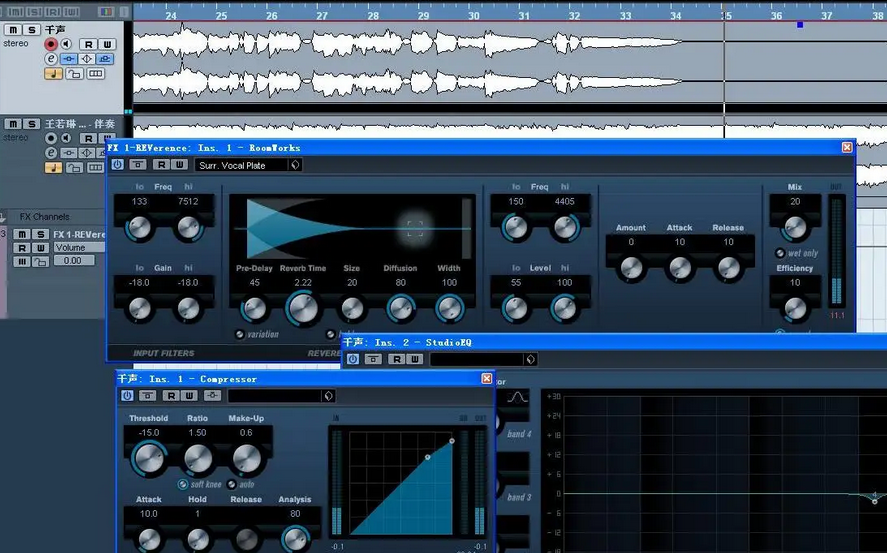887x553 pixels.
Task: Toggle musical timebase note icon on 干声 track
Action: tap(53, 74)
